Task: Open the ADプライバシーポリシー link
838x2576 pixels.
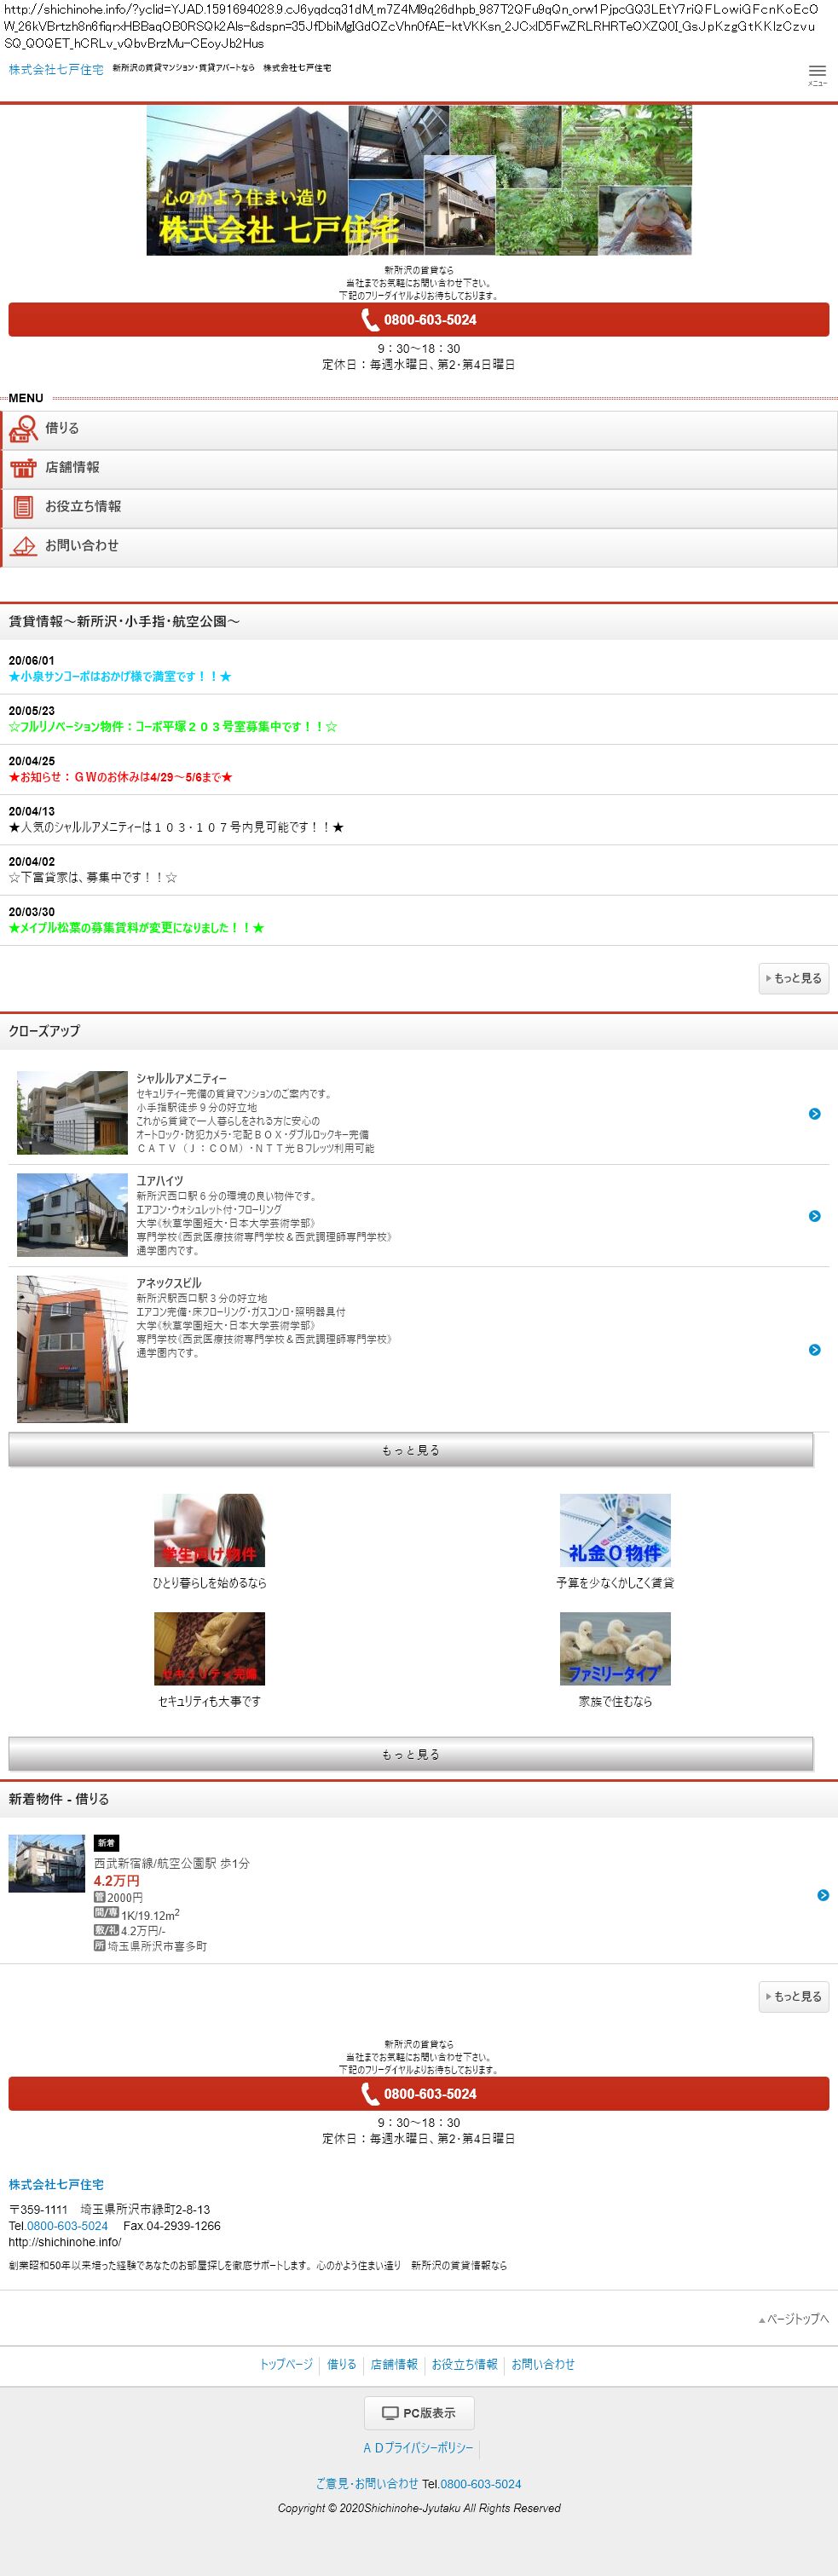Action: [418, 2447]
